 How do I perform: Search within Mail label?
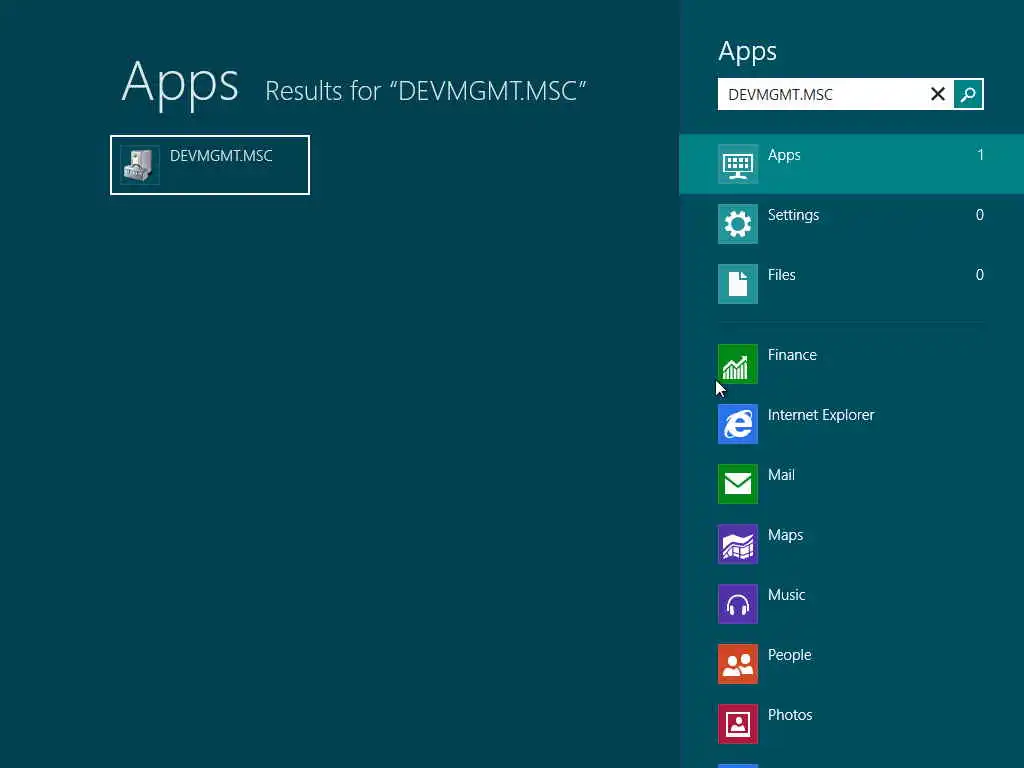click(x=781, y=475)
